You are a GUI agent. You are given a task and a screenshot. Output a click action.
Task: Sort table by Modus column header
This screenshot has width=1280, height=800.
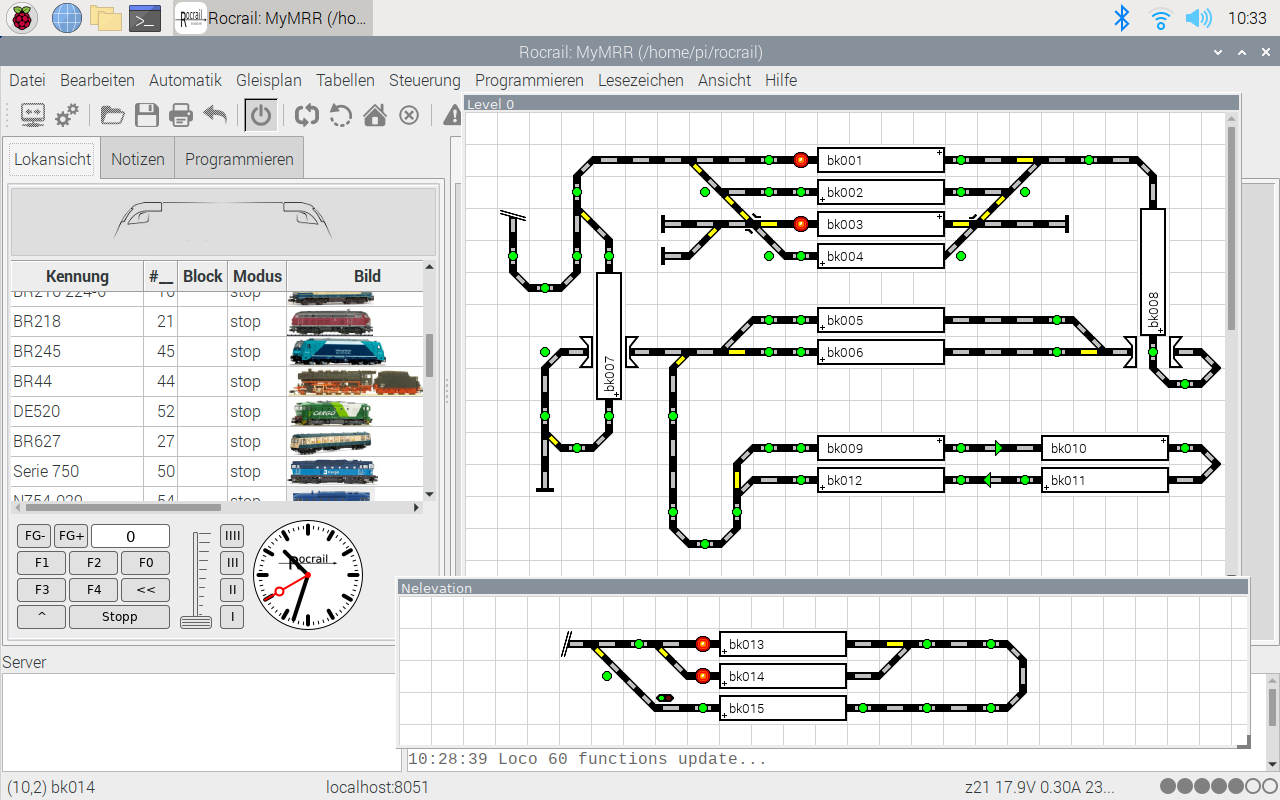coord(257,276)
